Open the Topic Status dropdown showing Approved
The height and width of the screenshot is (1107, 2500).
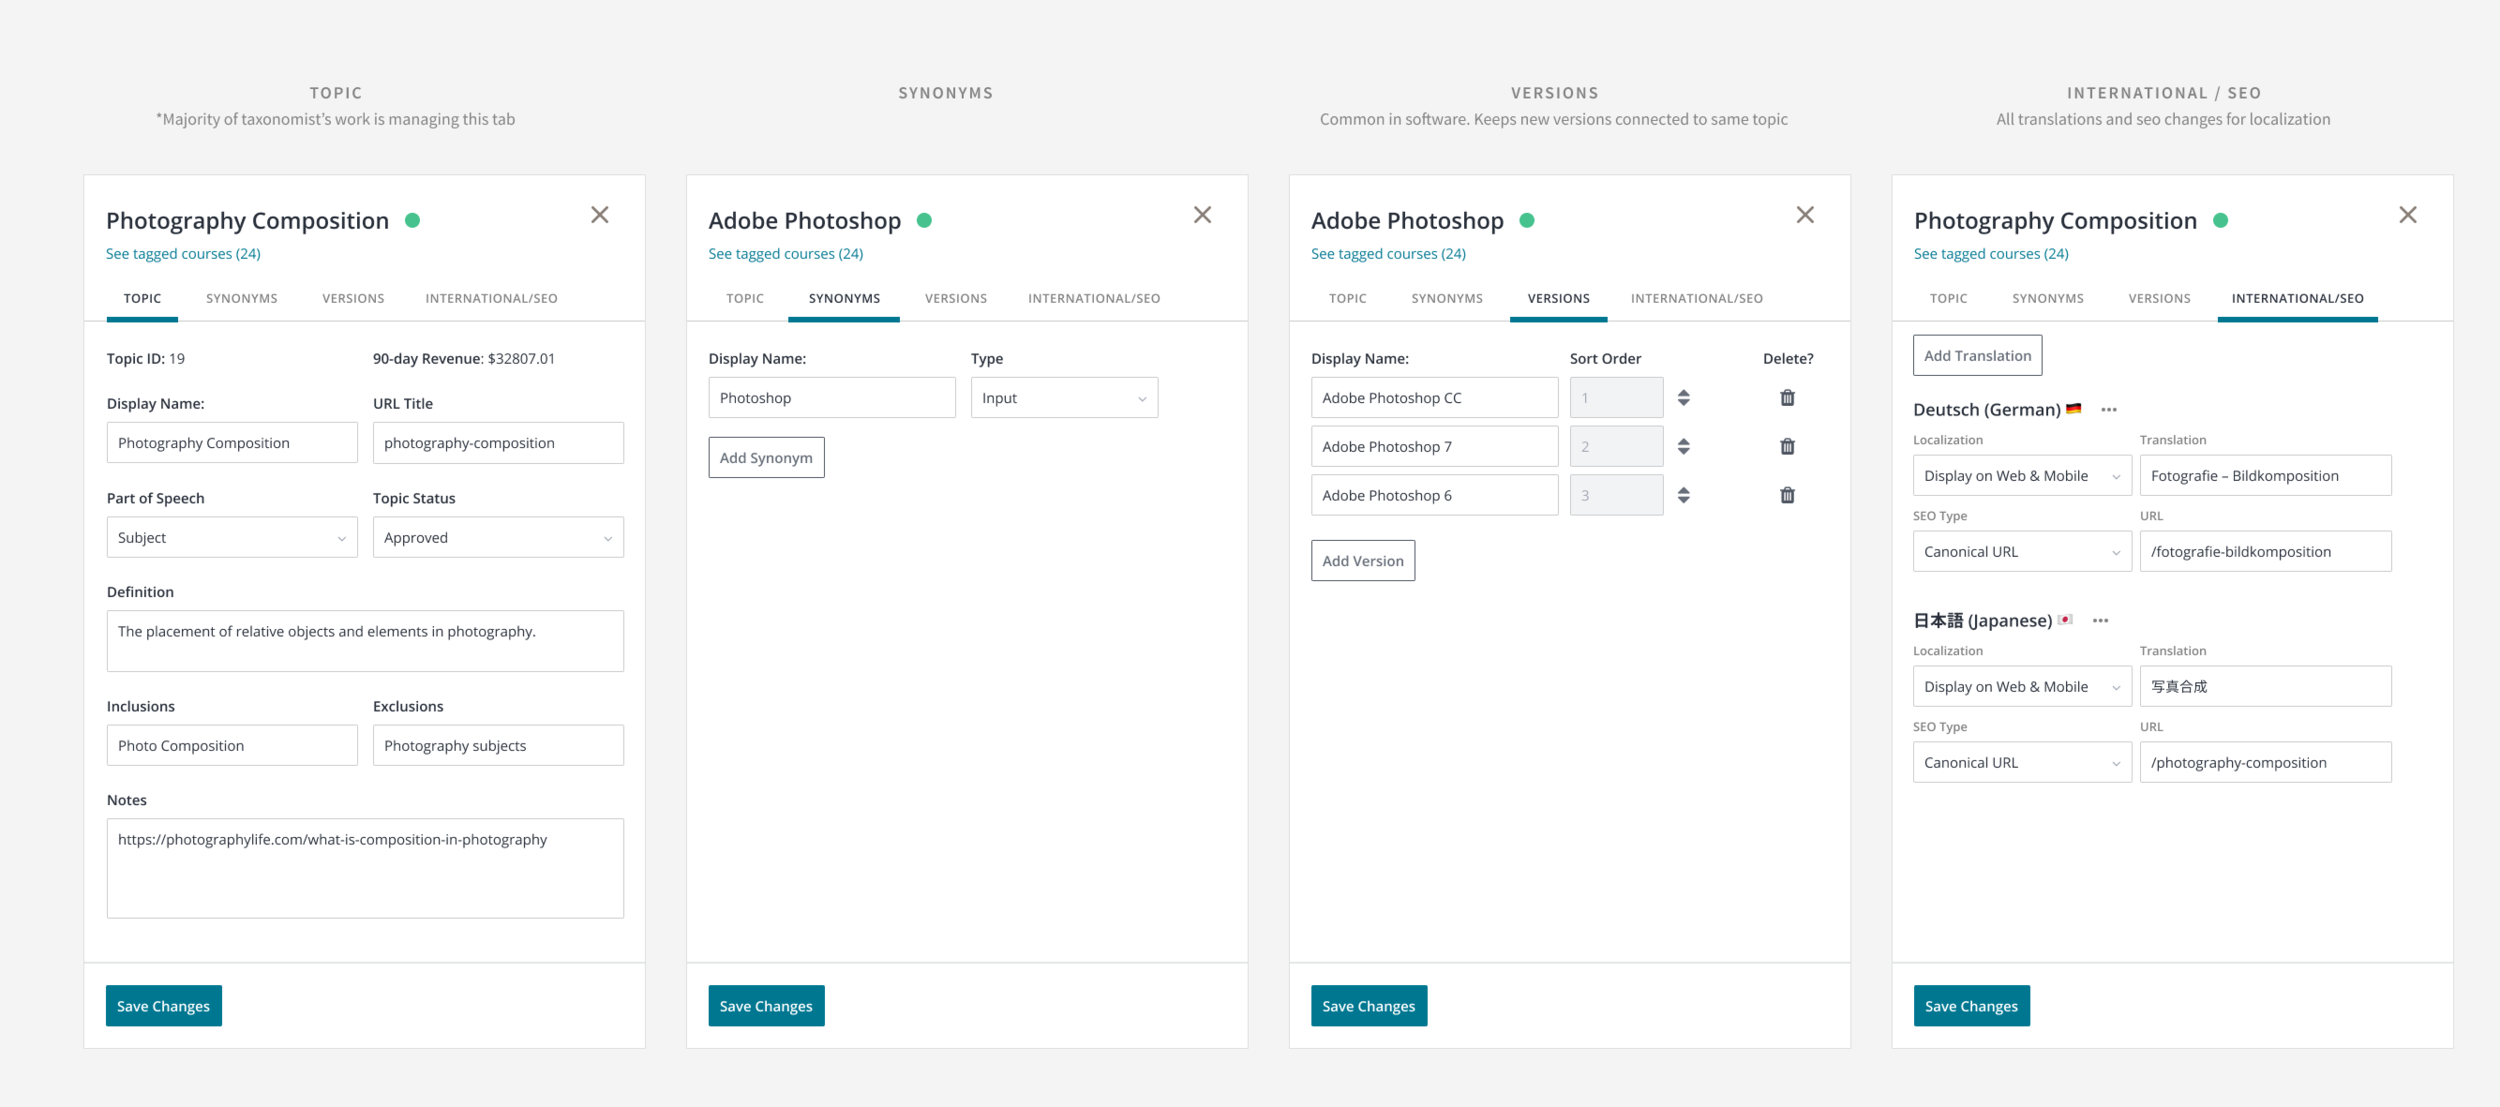(x=498, y=537)
